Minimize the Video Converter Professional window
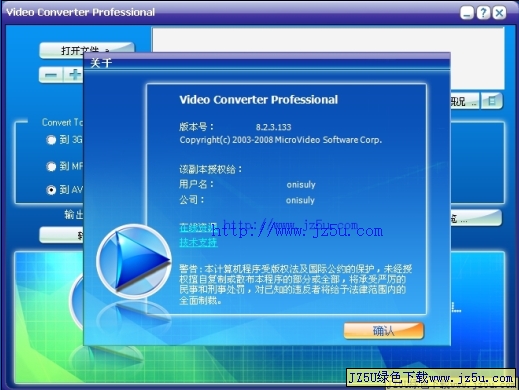The width and height of the screenshot is (519, 390). pos(467,13)
